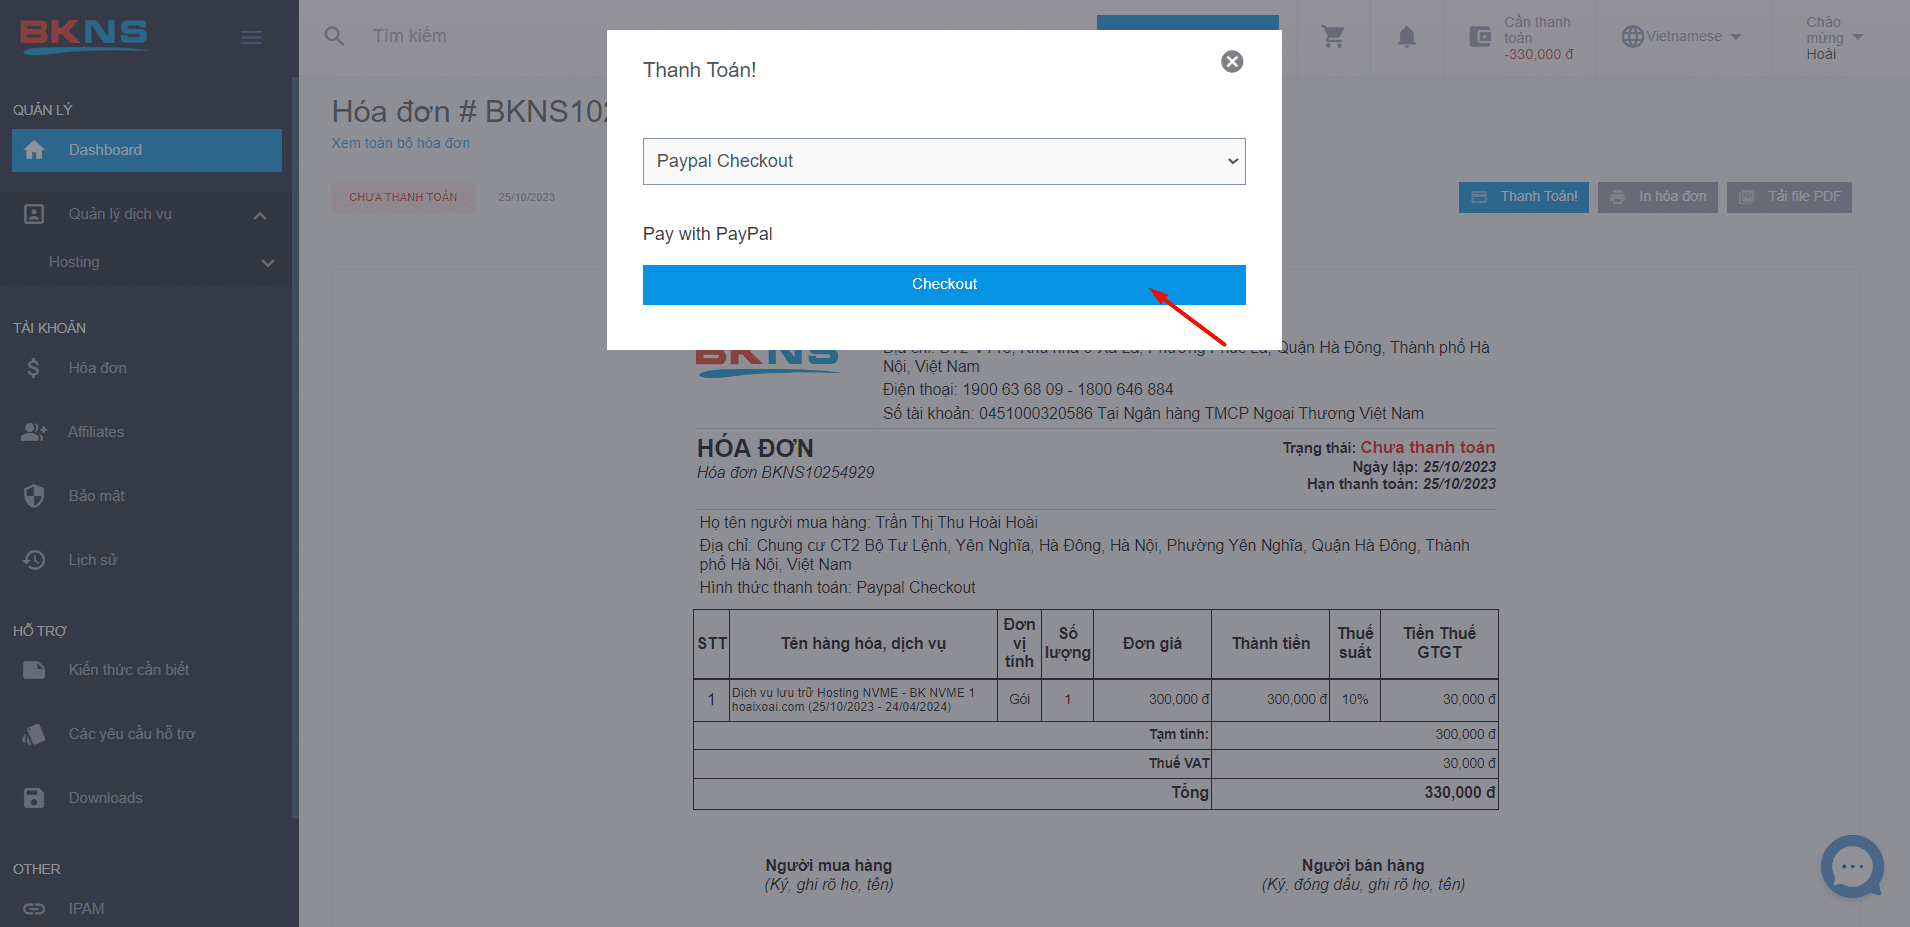
Task: Click Xem toàn bộ hóa đơn link
Action: [x=401, y=143]
